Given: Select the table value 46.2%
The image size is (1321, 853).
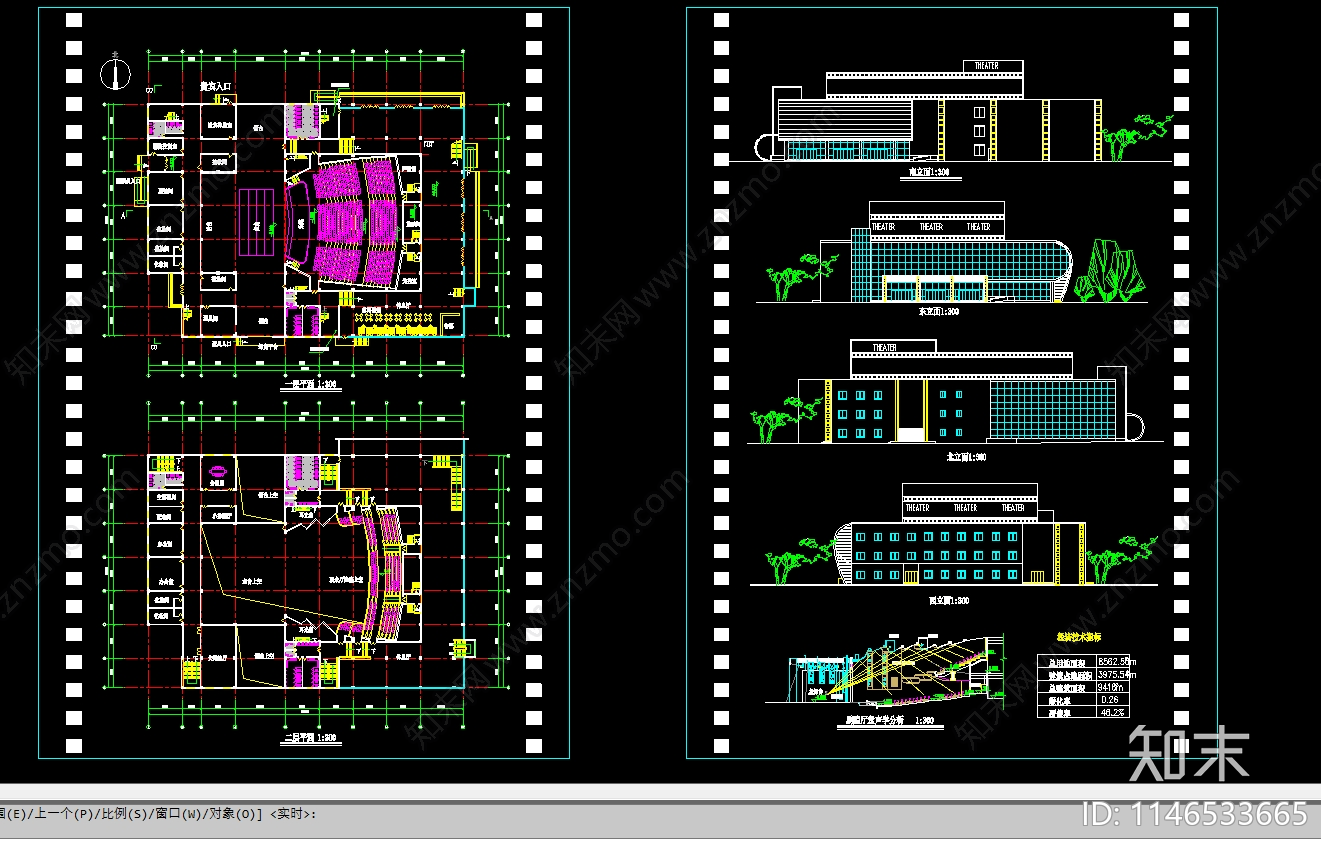Looking at the screenshot, I should 1112,713.
